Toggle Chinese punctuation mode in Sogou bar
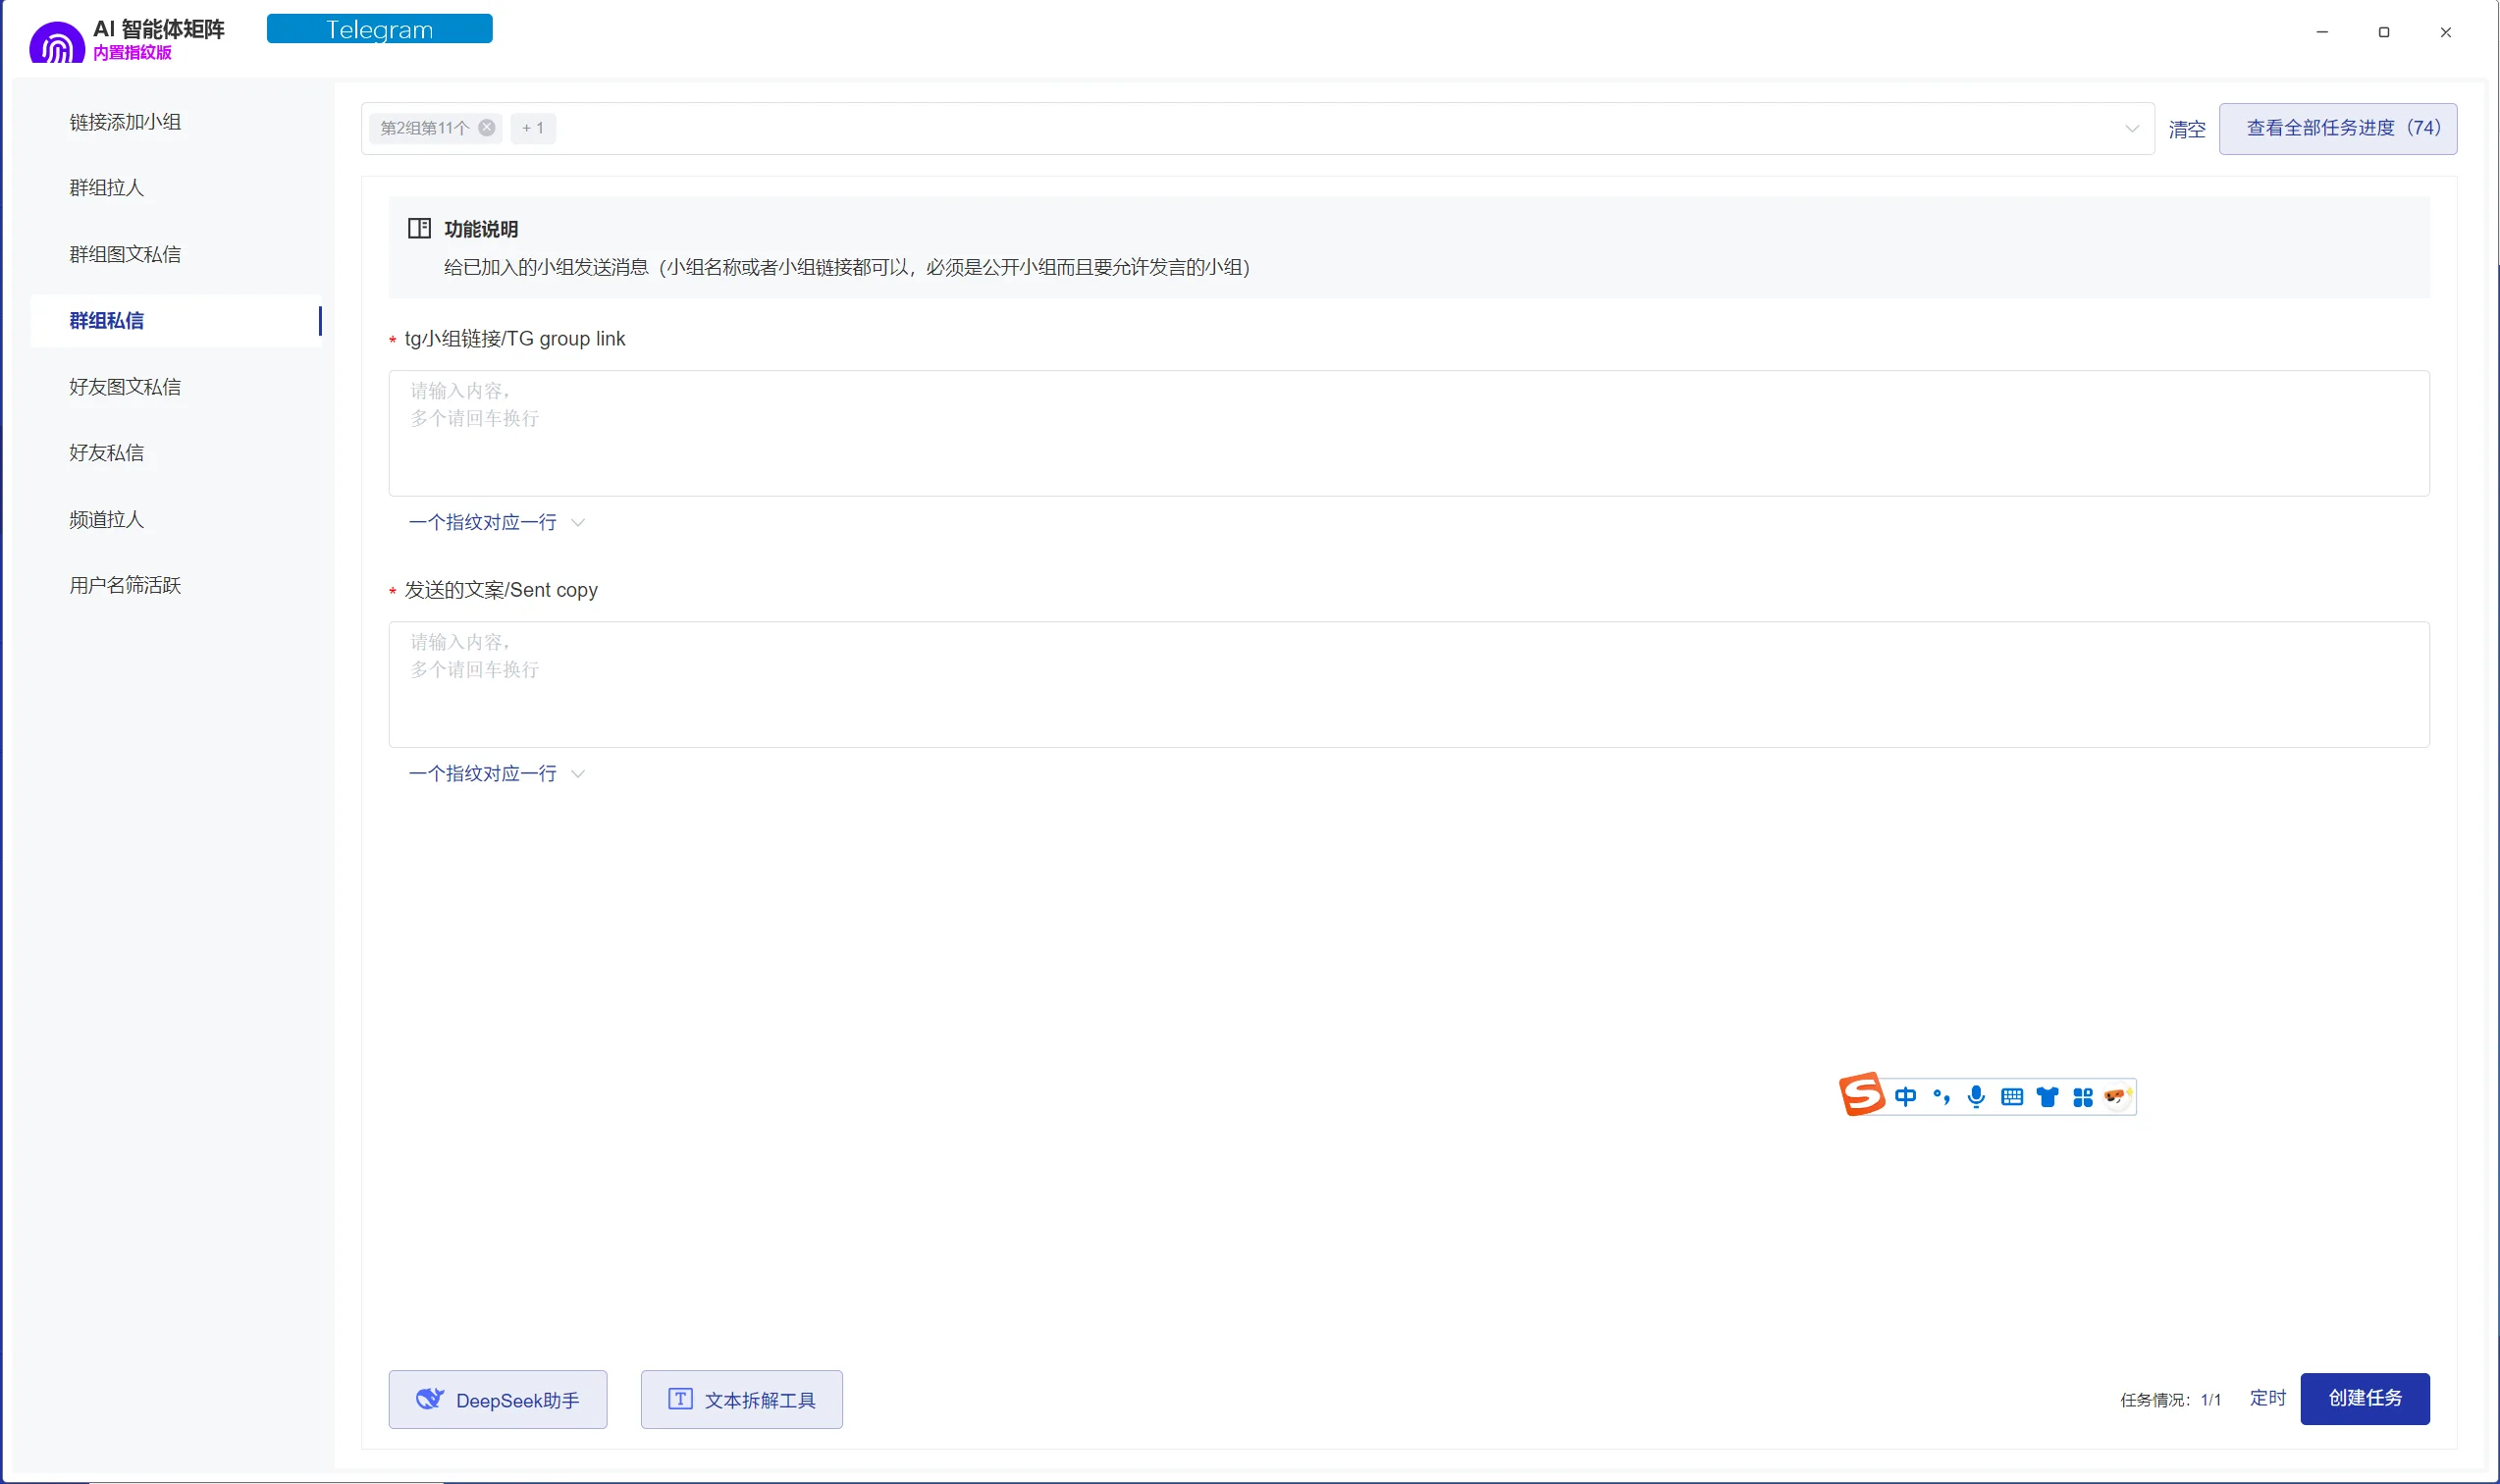This screenshot has height=1484, width=2500. tap(1941, 1097)
